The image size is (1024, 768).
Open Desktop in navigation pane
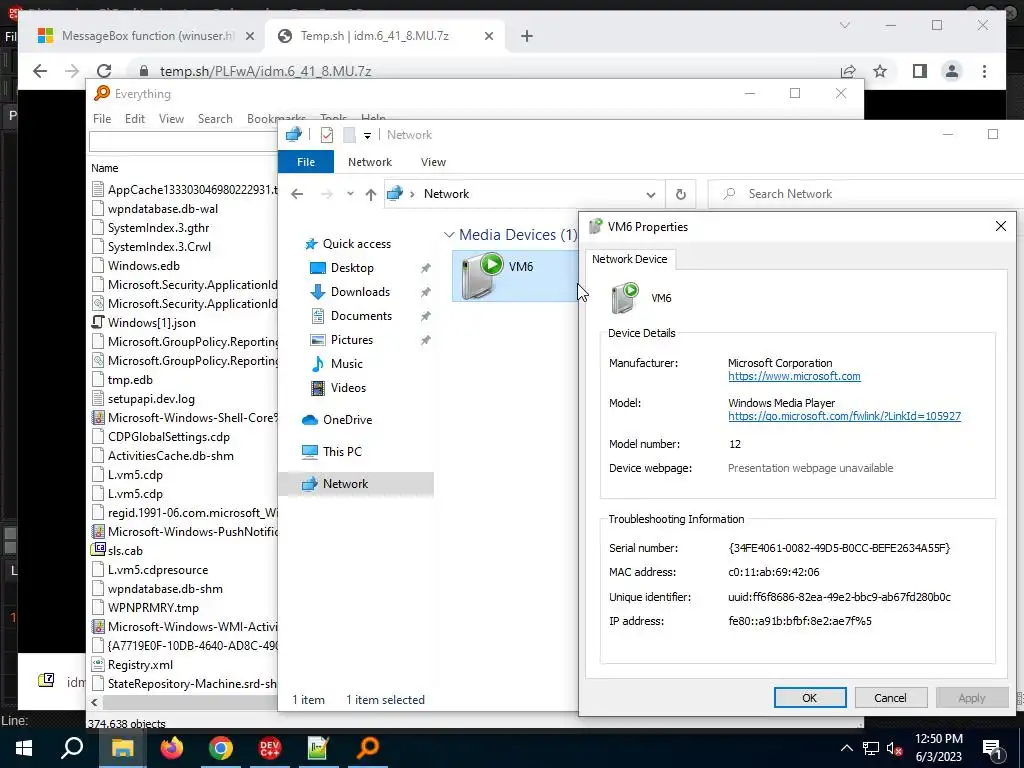tap(352, 268)
